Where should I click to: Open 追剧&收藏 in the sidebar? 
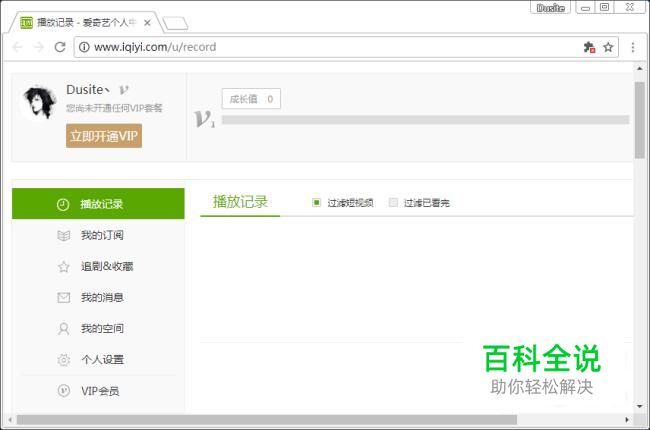pos(98,266)
